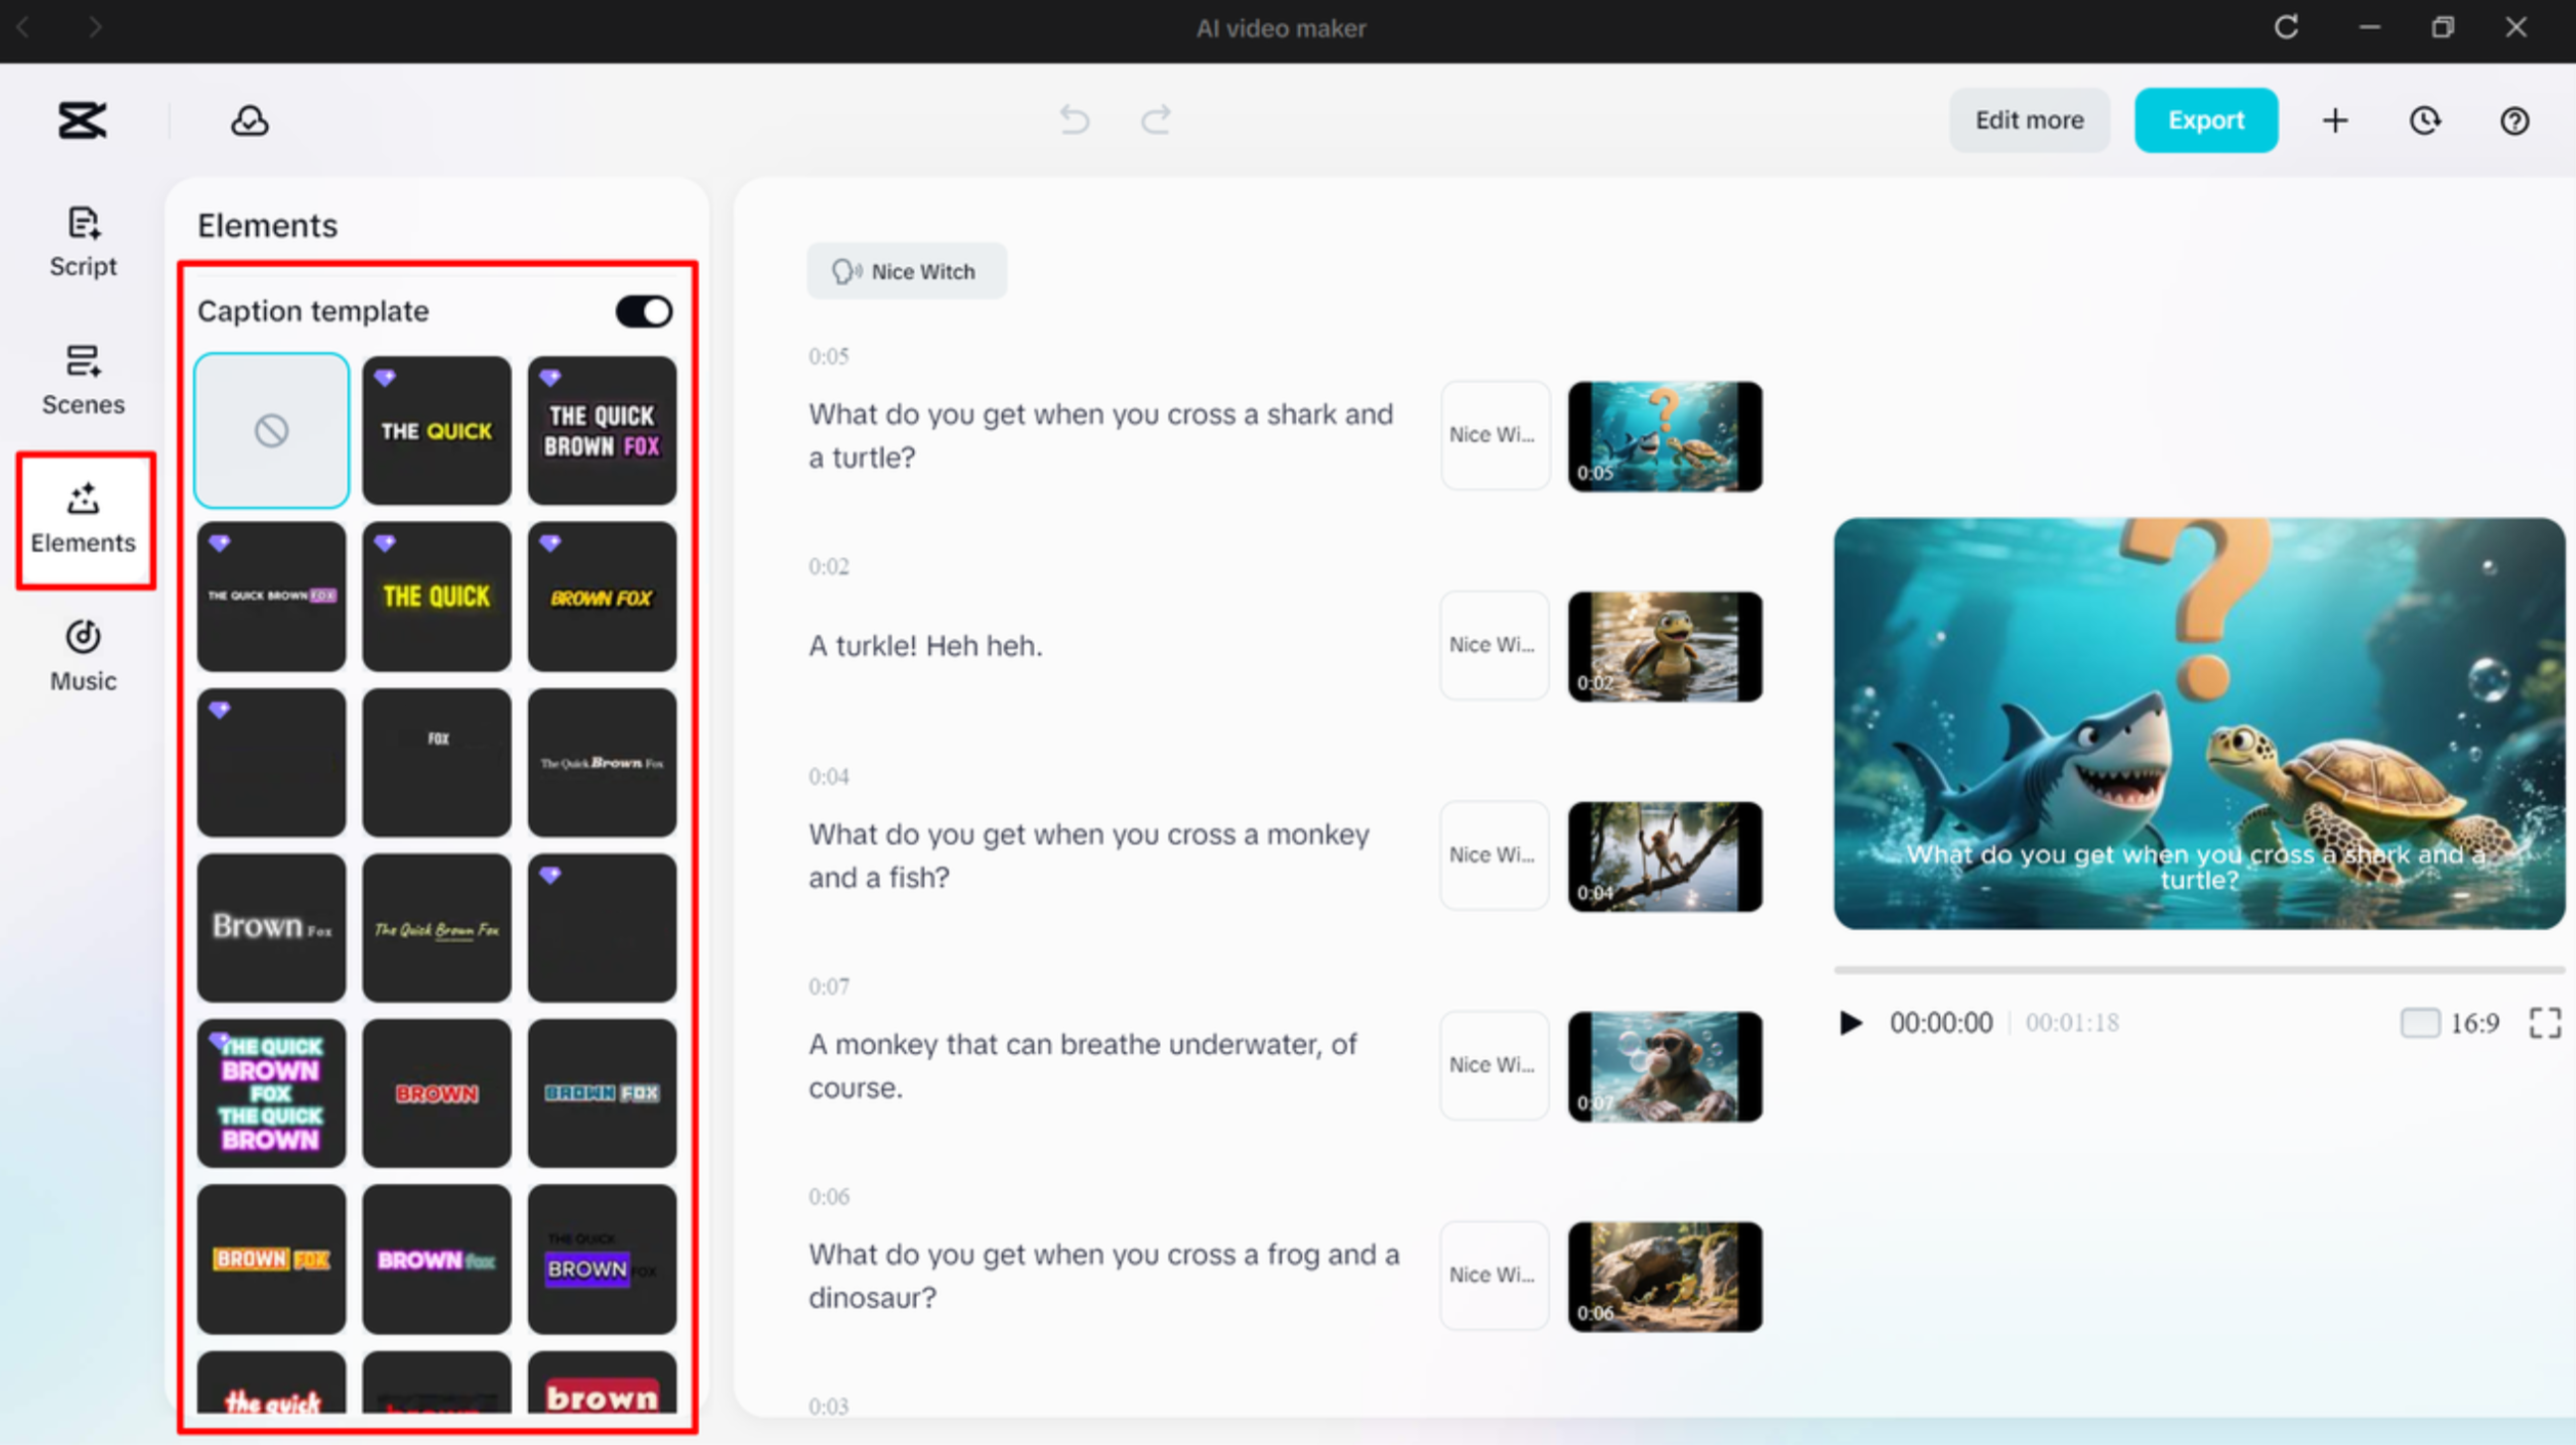
Task: Open the Music panel
Action: click(83, 655)
